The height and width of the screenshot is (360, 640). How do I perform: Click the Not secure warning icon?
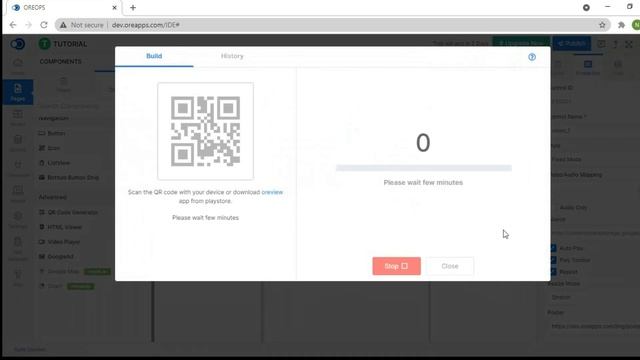[63, 25]
